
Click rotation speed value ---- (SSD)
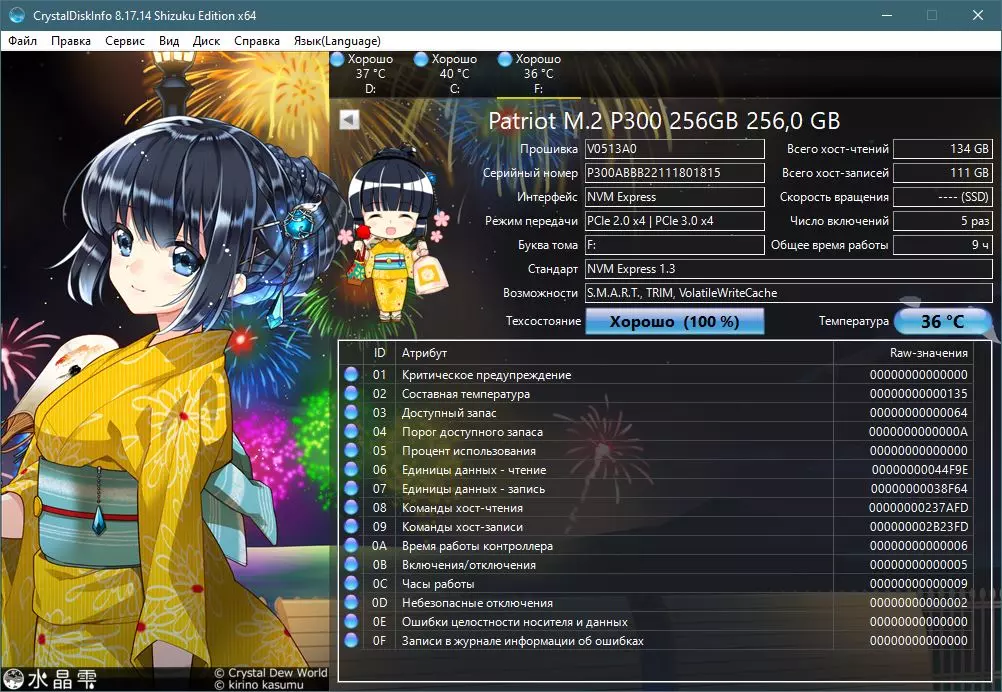943,197
